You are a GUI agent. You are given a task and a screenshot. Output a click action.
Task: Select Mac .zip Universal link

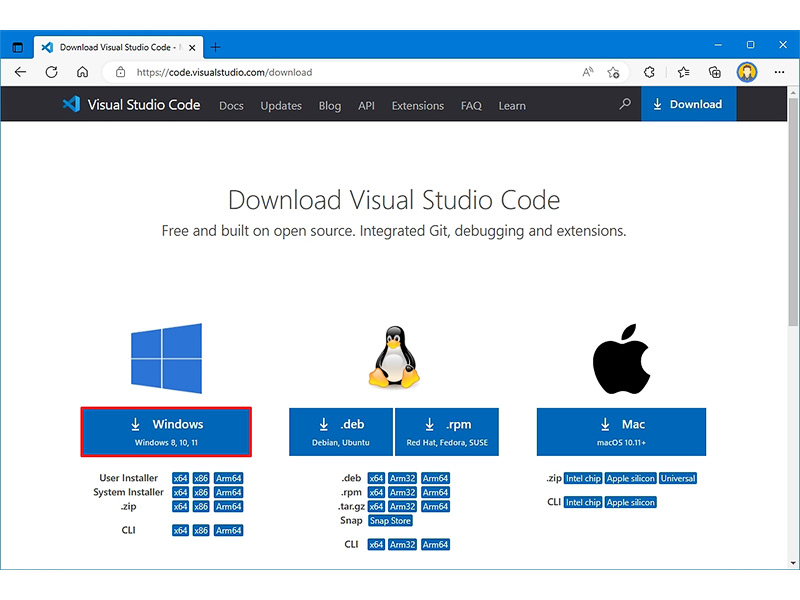tap(678, 478)
